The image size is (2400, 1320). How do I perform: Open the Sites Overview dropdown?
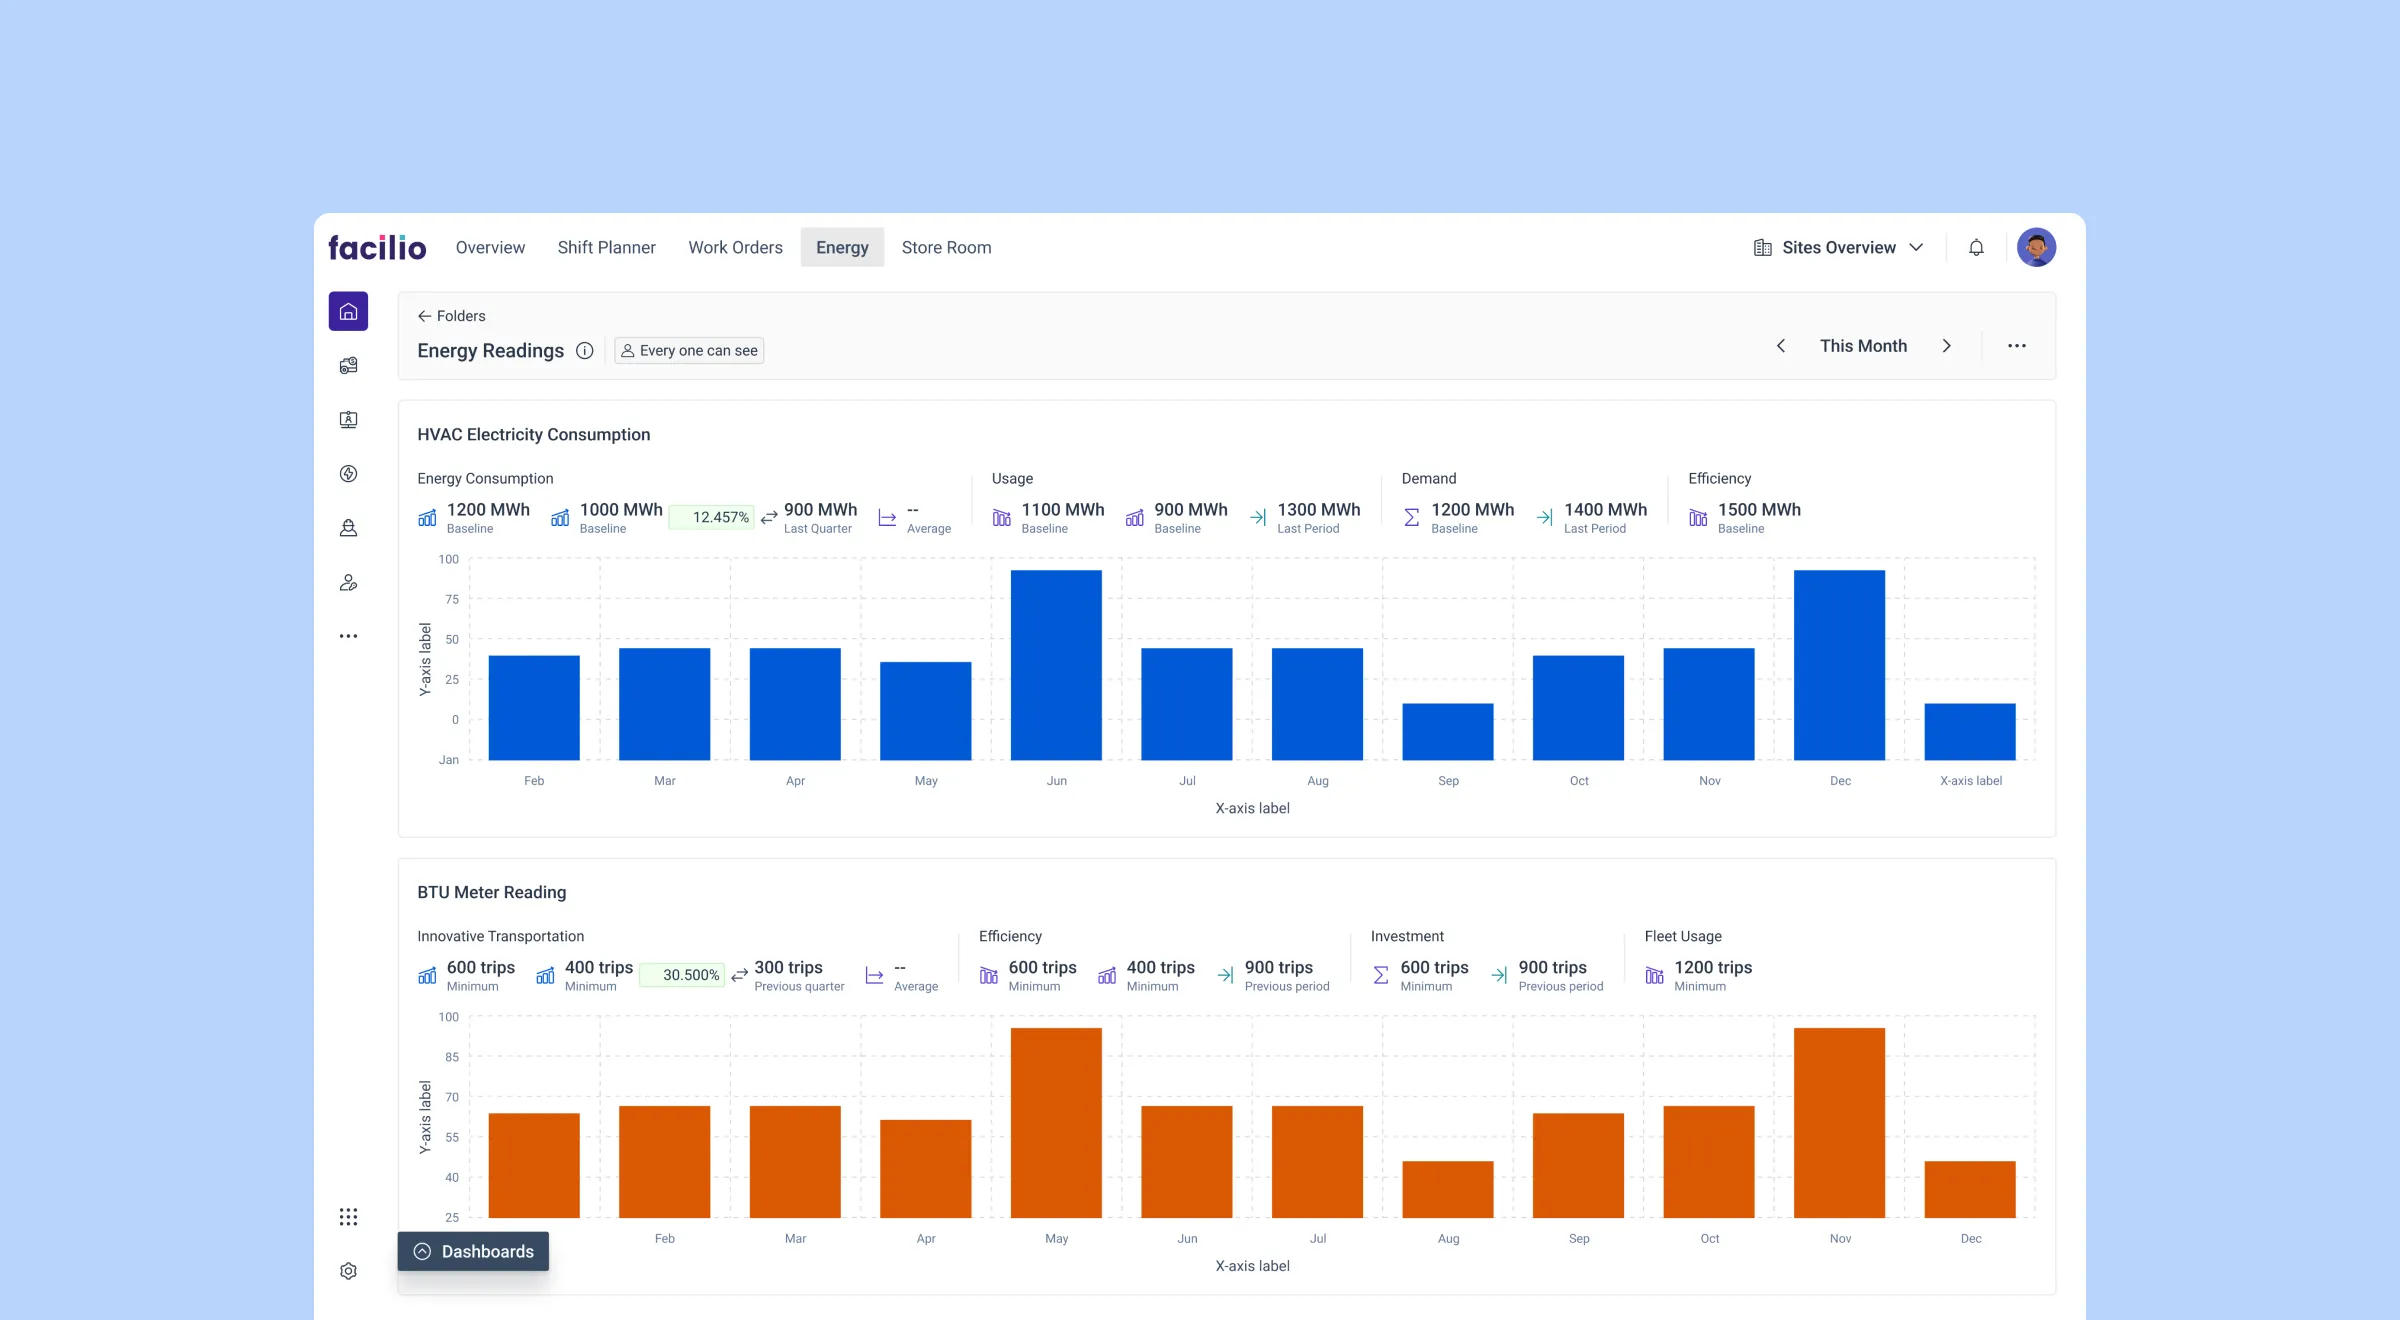tap(1838, 247)
